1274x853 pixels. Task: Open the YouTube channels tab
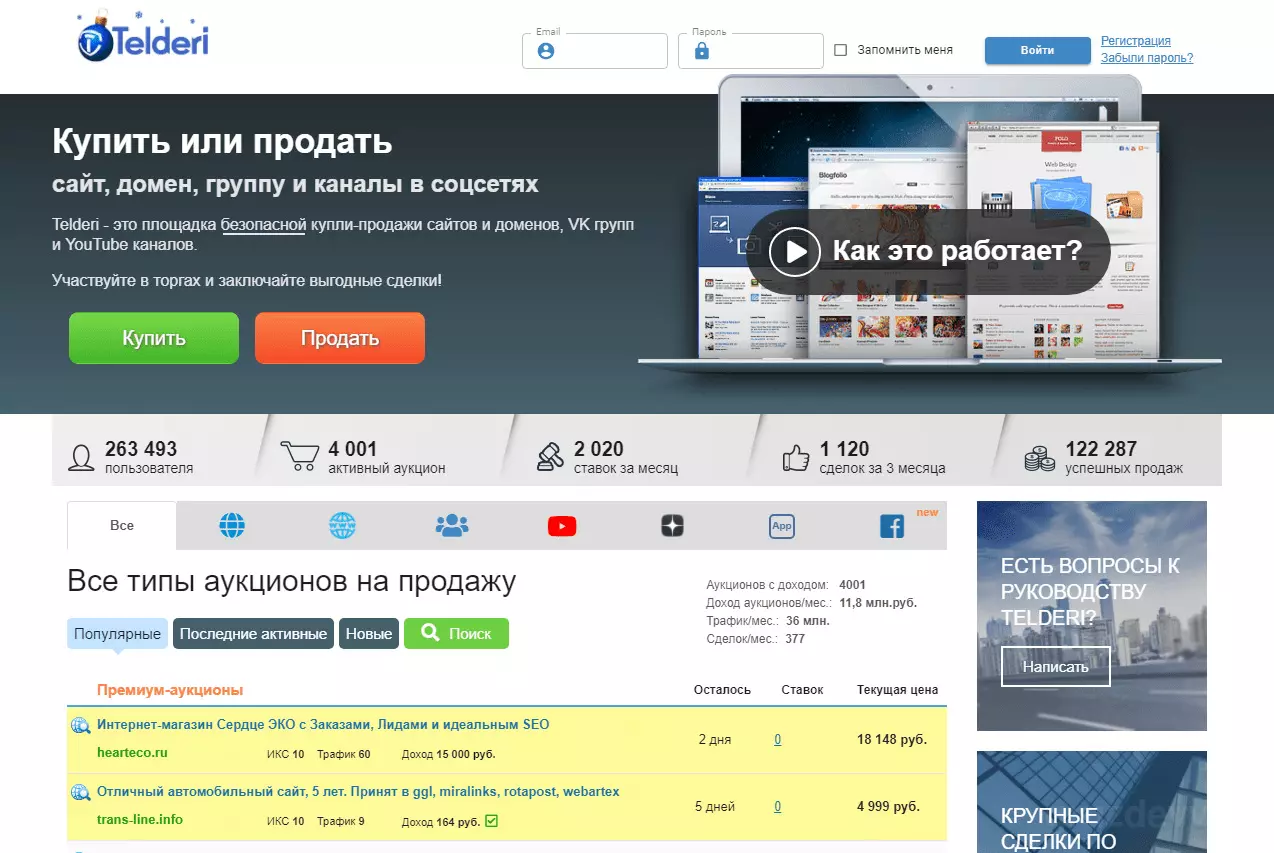pos(562,525)
